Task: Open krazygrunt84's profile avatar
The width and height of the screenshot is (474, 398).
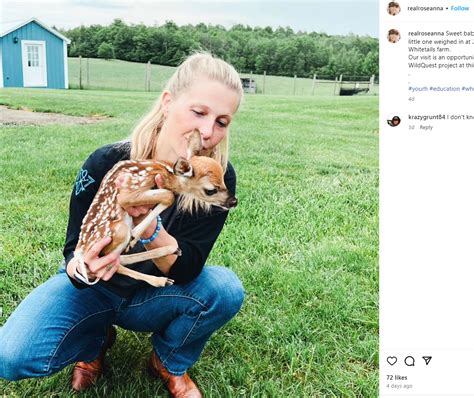Action: (394, 121)
